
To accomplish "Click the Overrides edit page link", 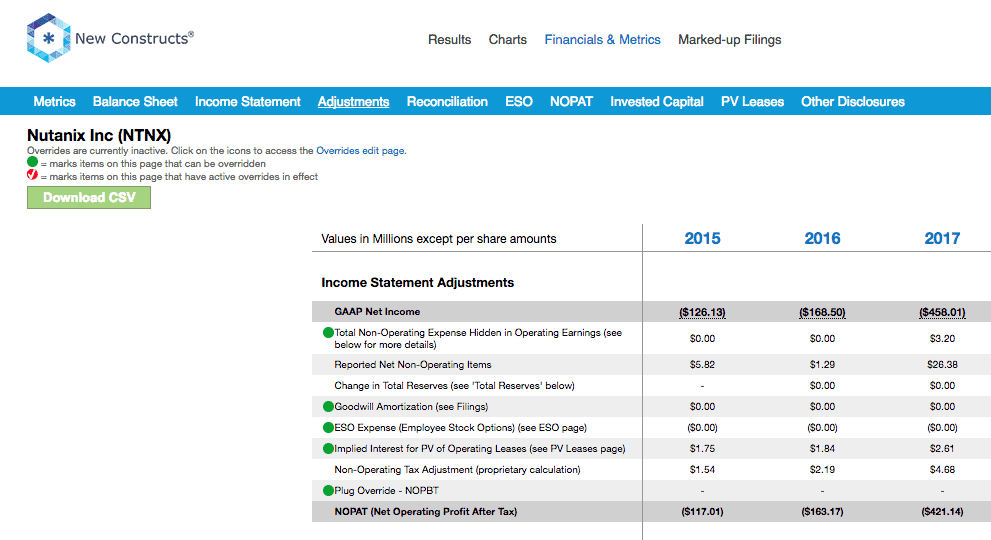I will (x=360, y=150).
